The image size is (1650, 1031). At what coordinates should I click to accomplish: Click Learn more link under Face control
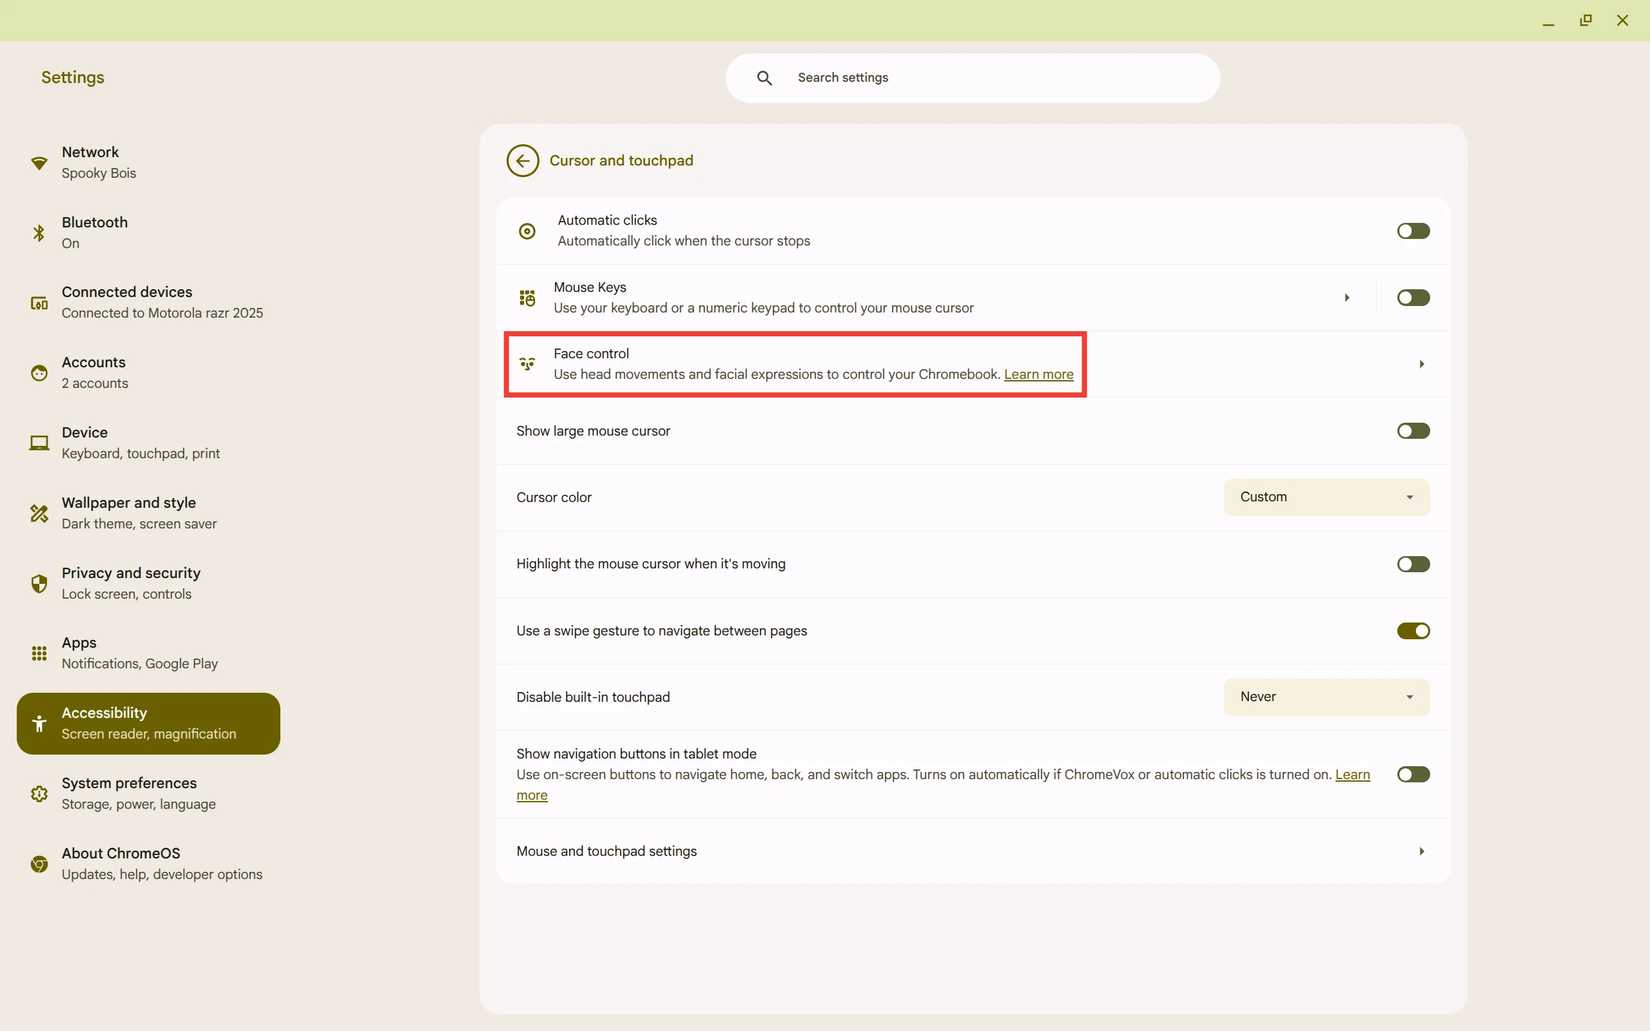pyautogui.click(x=1038, y=374)
